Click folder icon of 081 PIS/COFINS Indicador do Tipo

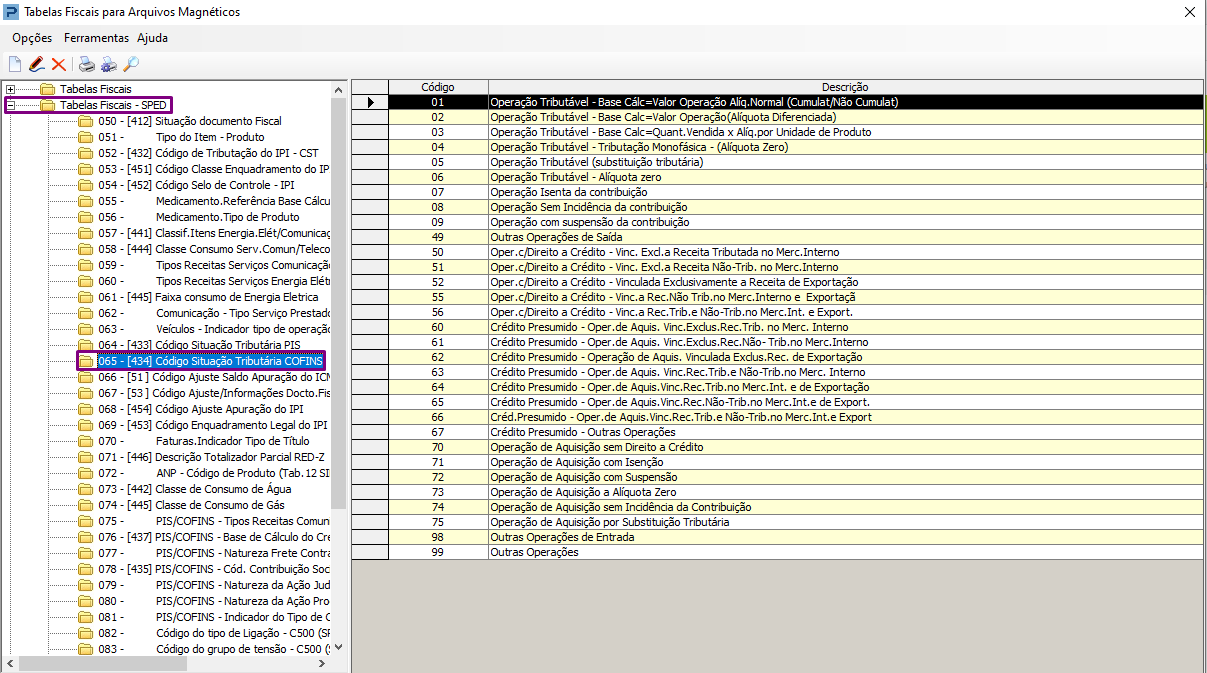[86, 617]
